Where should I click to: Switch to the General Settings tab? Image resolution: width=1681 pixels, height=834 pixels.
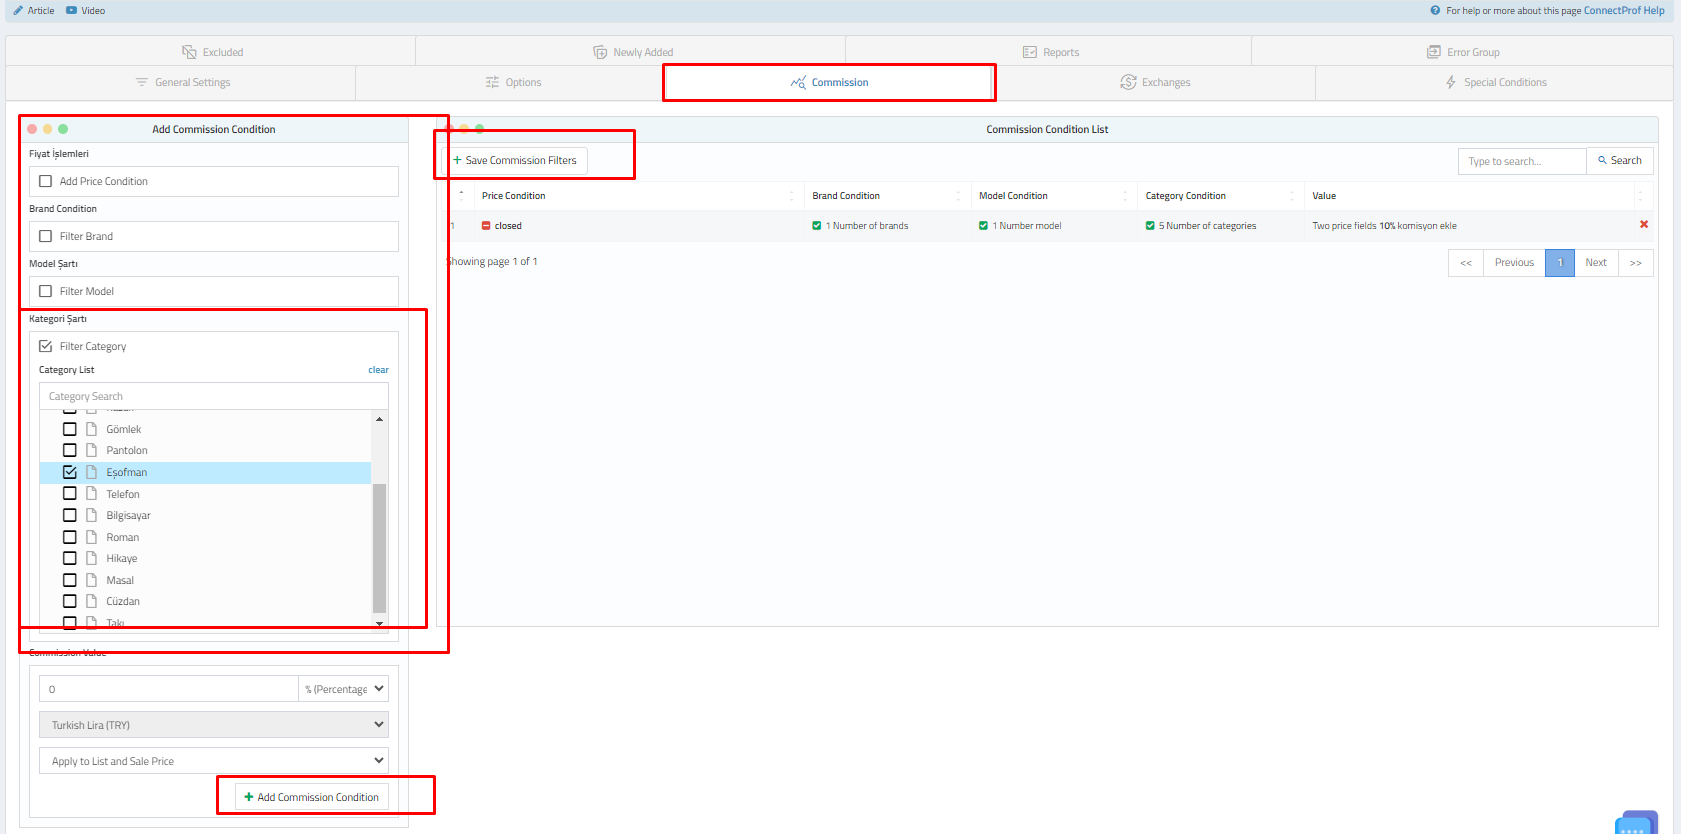[x=182, y=82]
